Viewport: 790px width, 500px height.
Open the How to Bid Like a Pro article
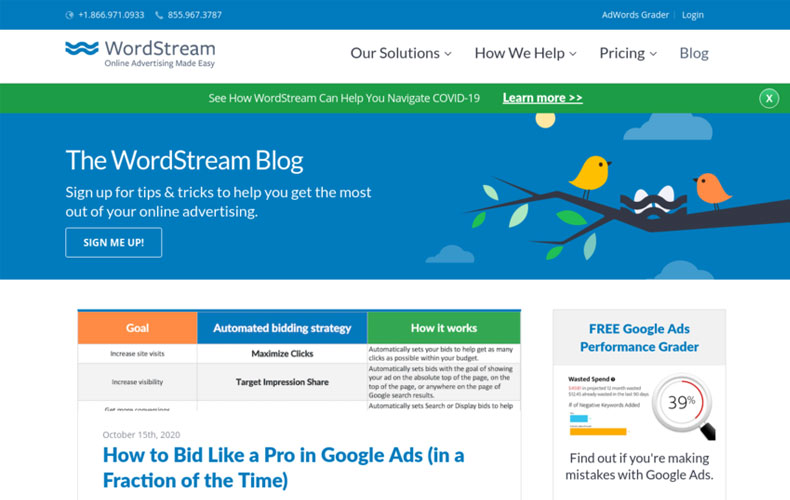coord(283,468)
